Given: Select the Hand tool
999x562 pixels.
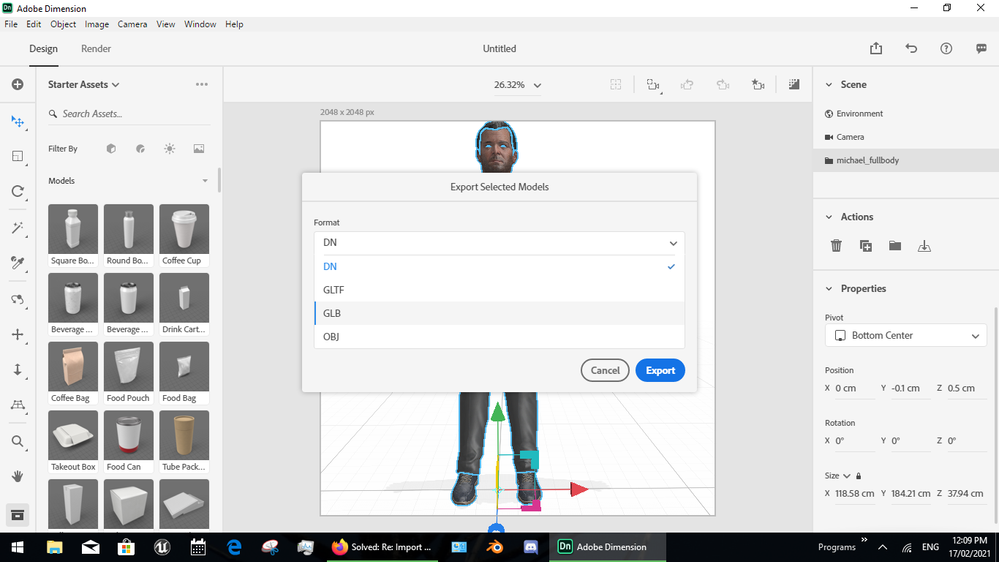Looking at the screenshot, I should tap(17, 476).
